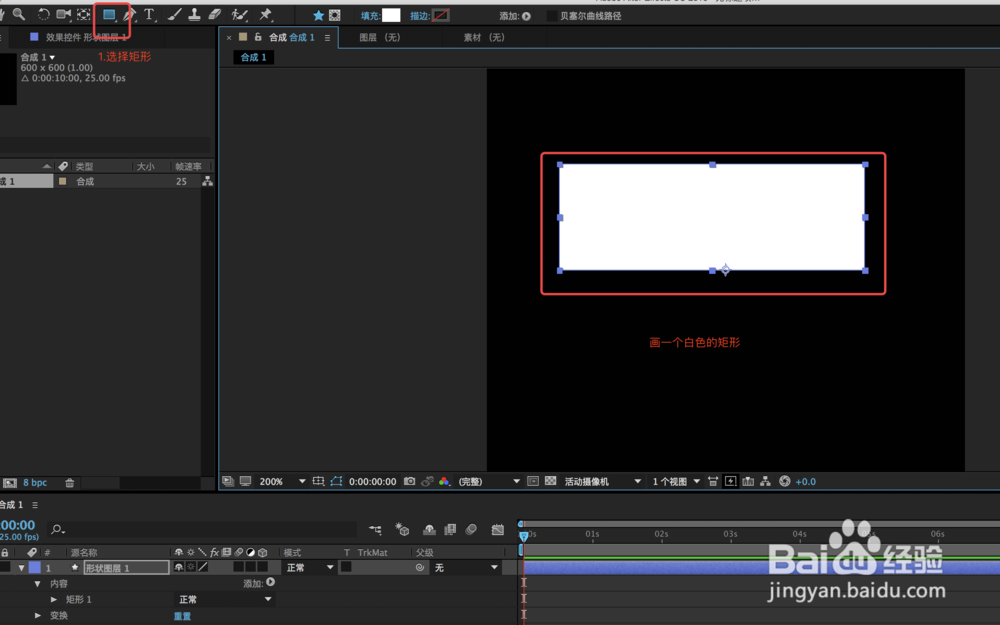Viewport: 1000px width, 625px height.
Task: Open the 活动摄像机 camera dropdown
Action: 602,482
